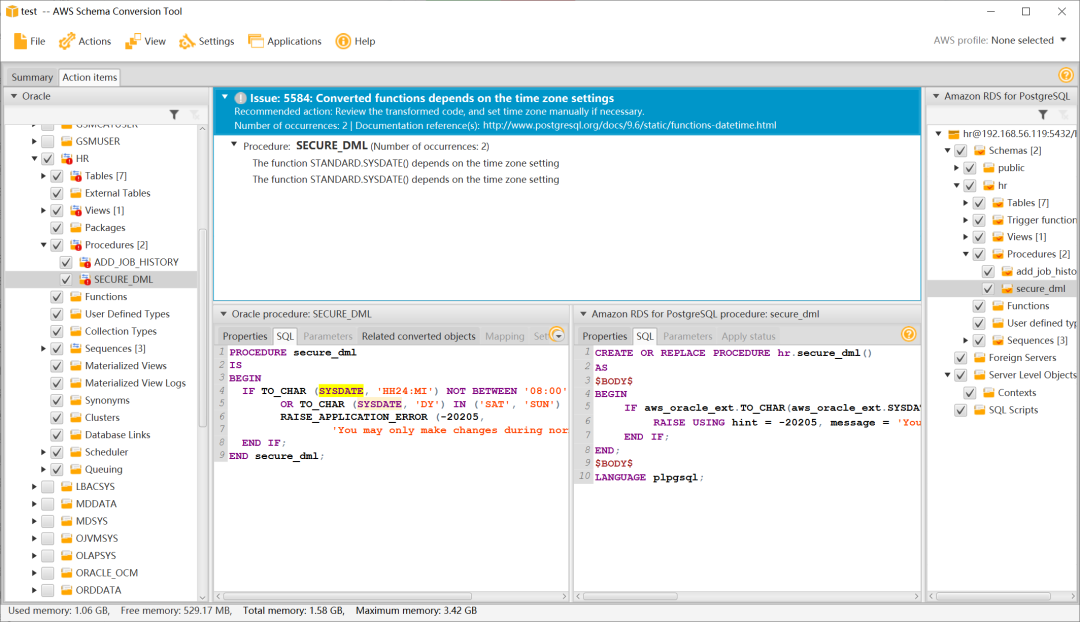The image size is (1080, 622).
Task: Click the filter icon in the PostgreSQL panel
Action: tap(1043, 115)
